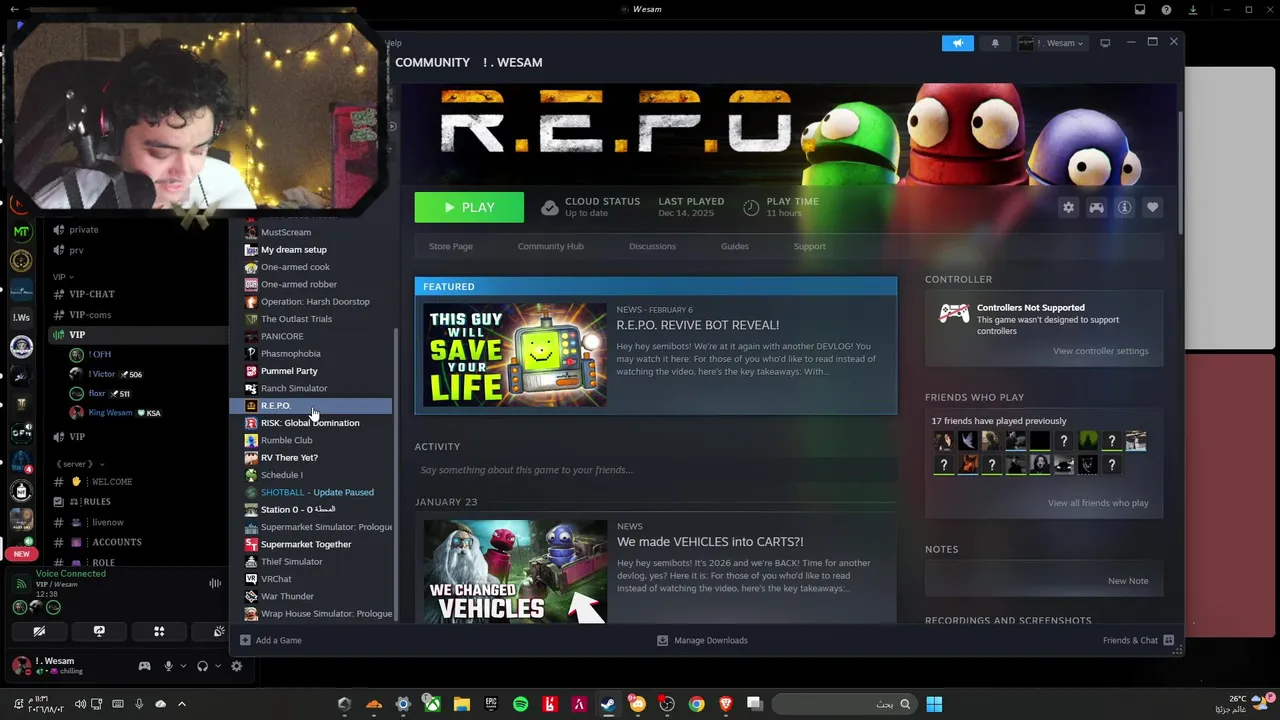The image size is (1280, 720).
Task: Open Manage Downloads
Action: tap(702, 640)
